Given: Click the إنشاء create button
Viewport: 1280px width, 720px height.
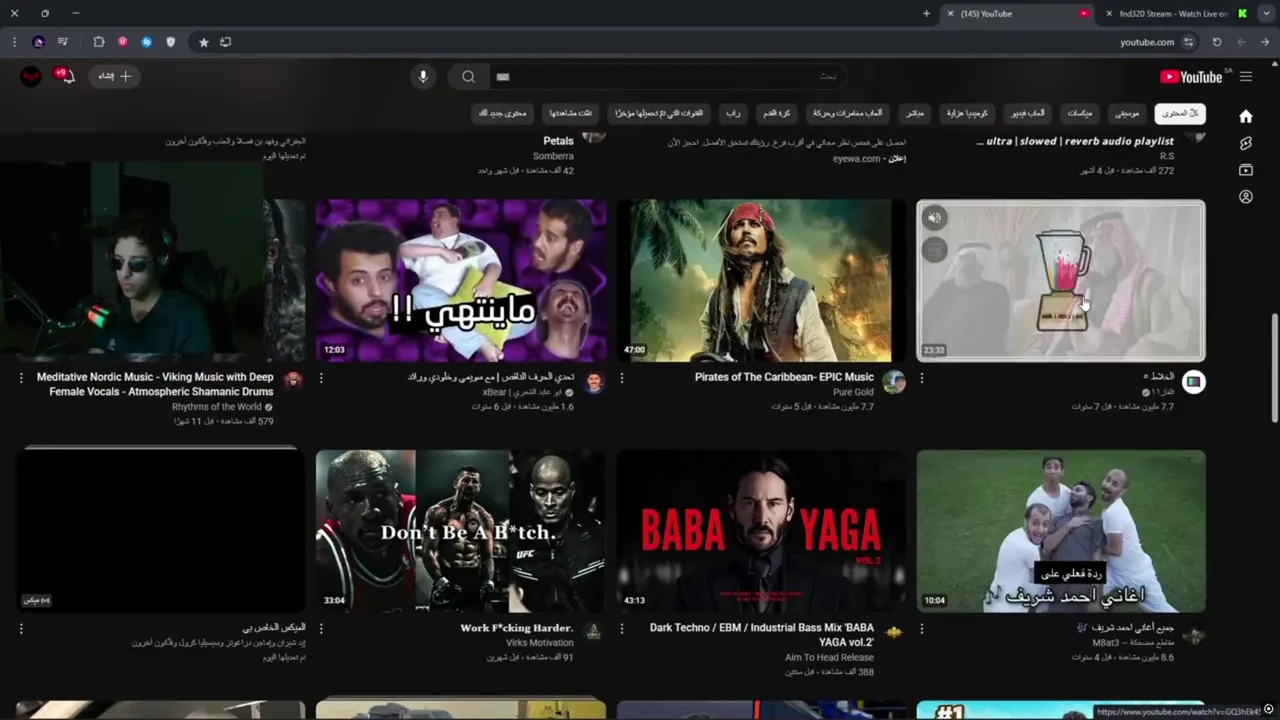Looking at the screenshot, I should pos(115,76).
